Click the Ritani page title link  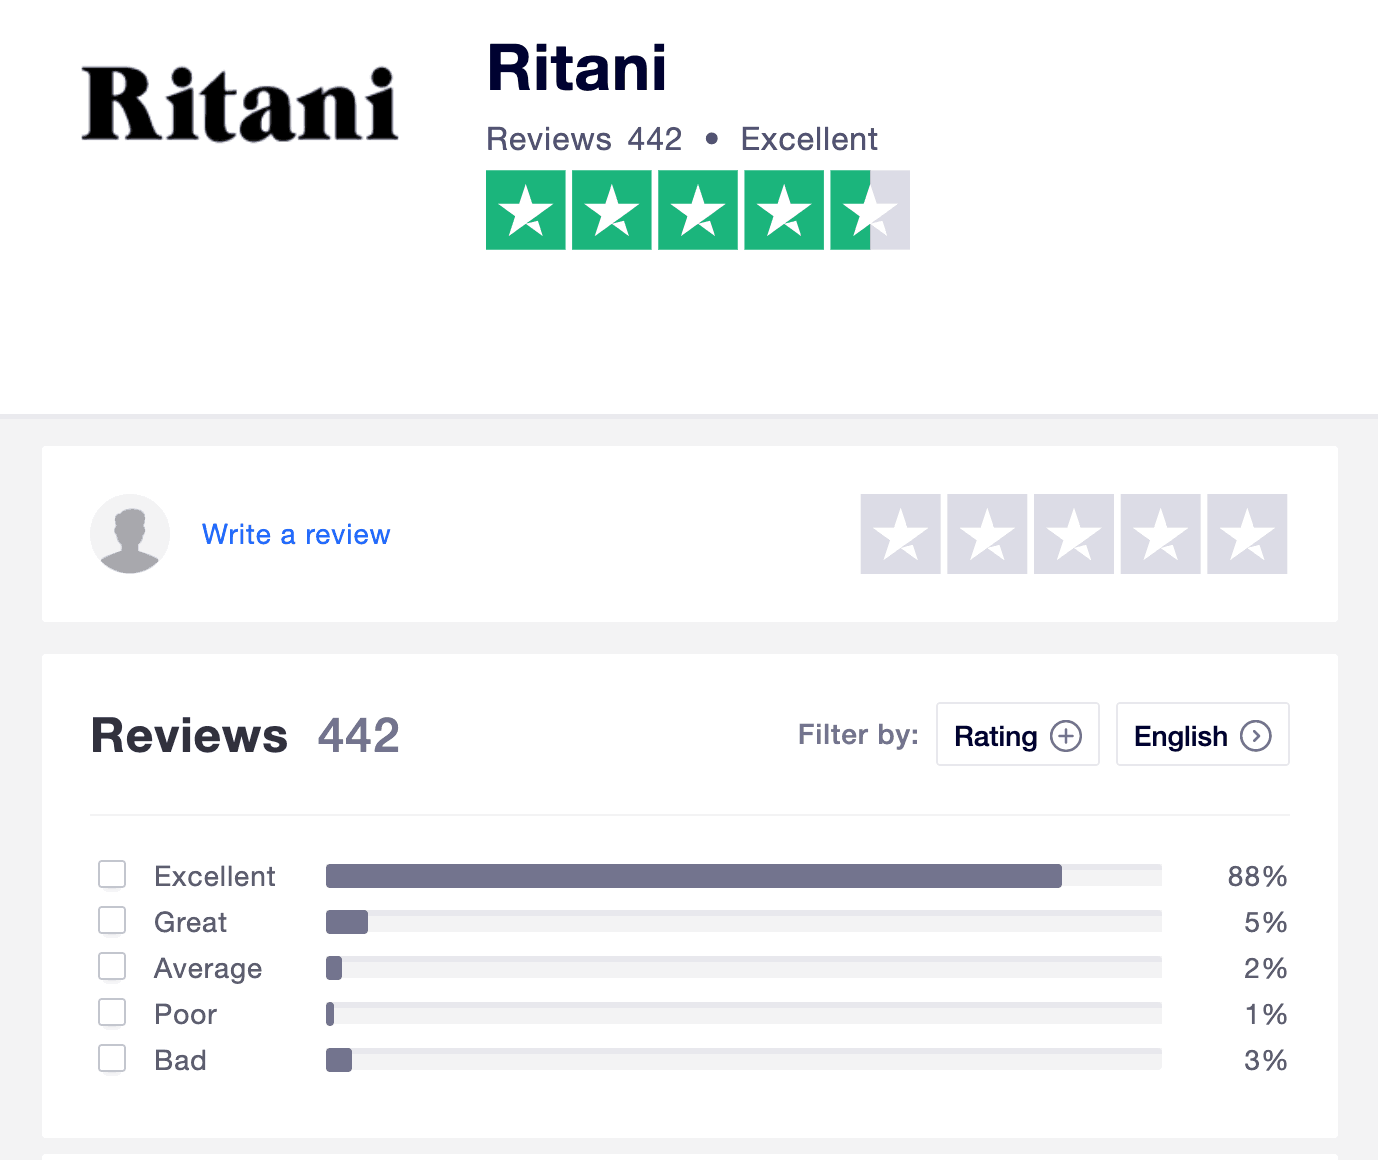coord(576,68)
